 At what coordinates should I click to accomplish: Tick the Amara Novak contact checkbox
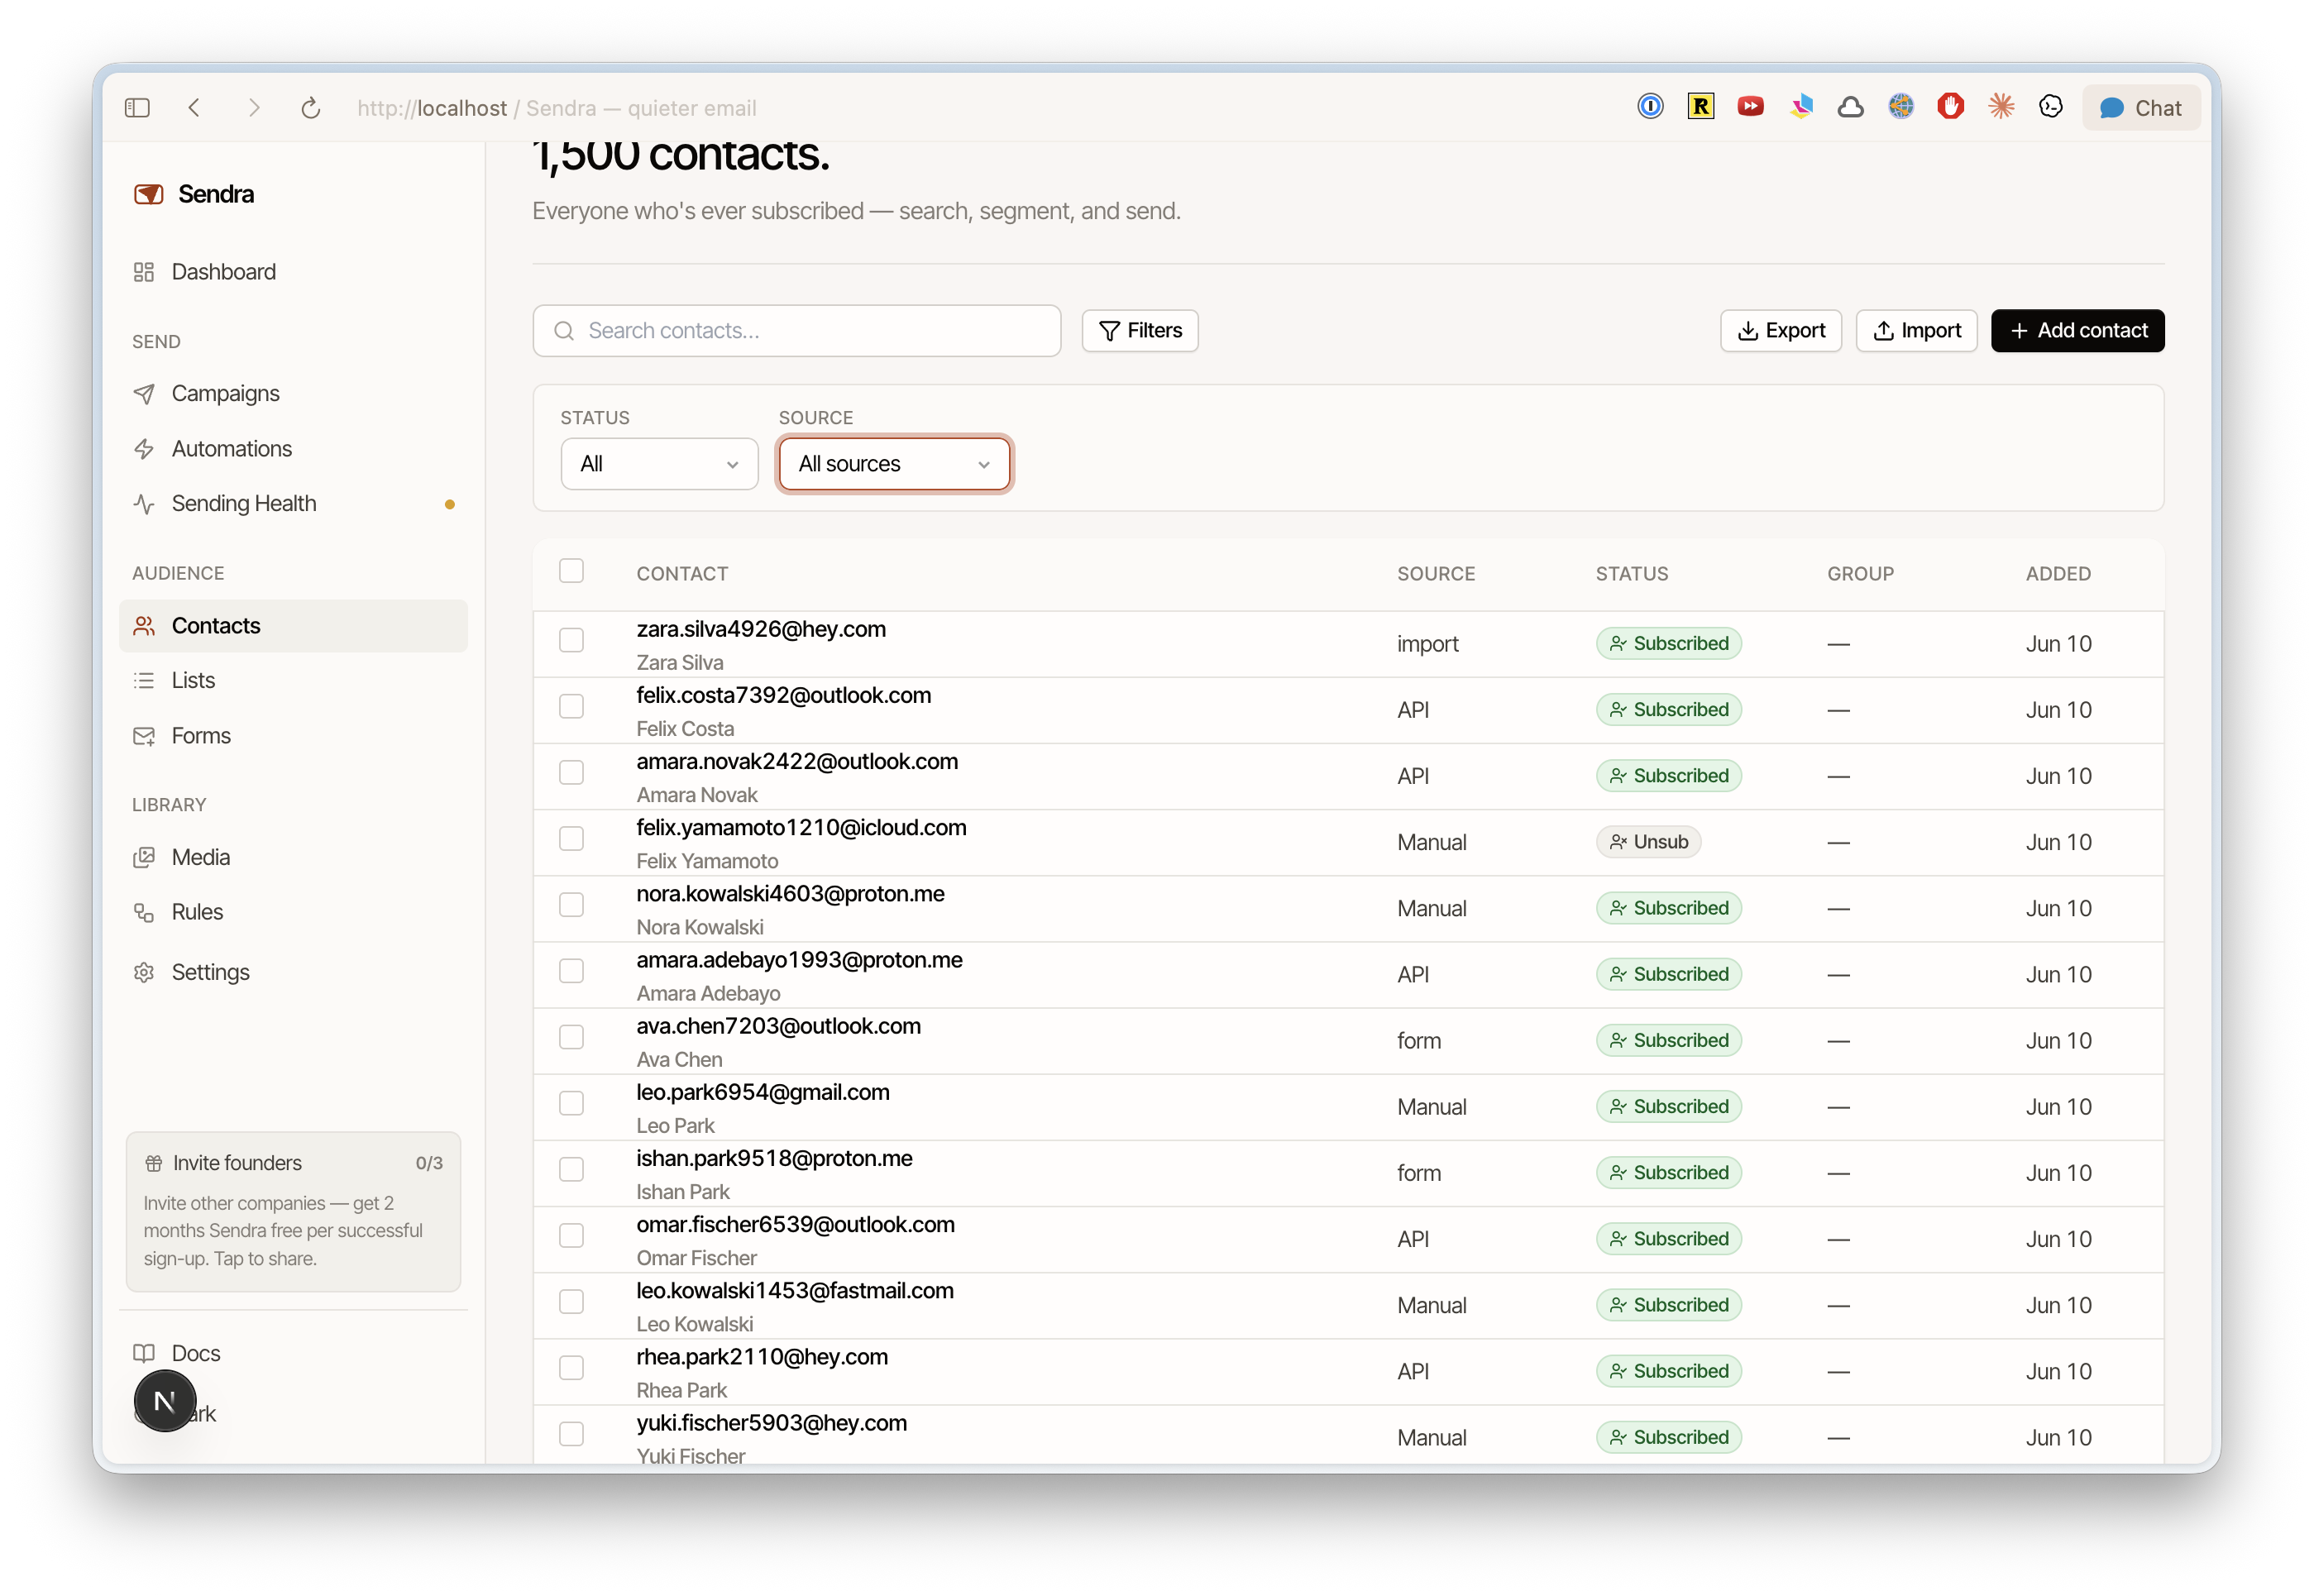point(571,772)
